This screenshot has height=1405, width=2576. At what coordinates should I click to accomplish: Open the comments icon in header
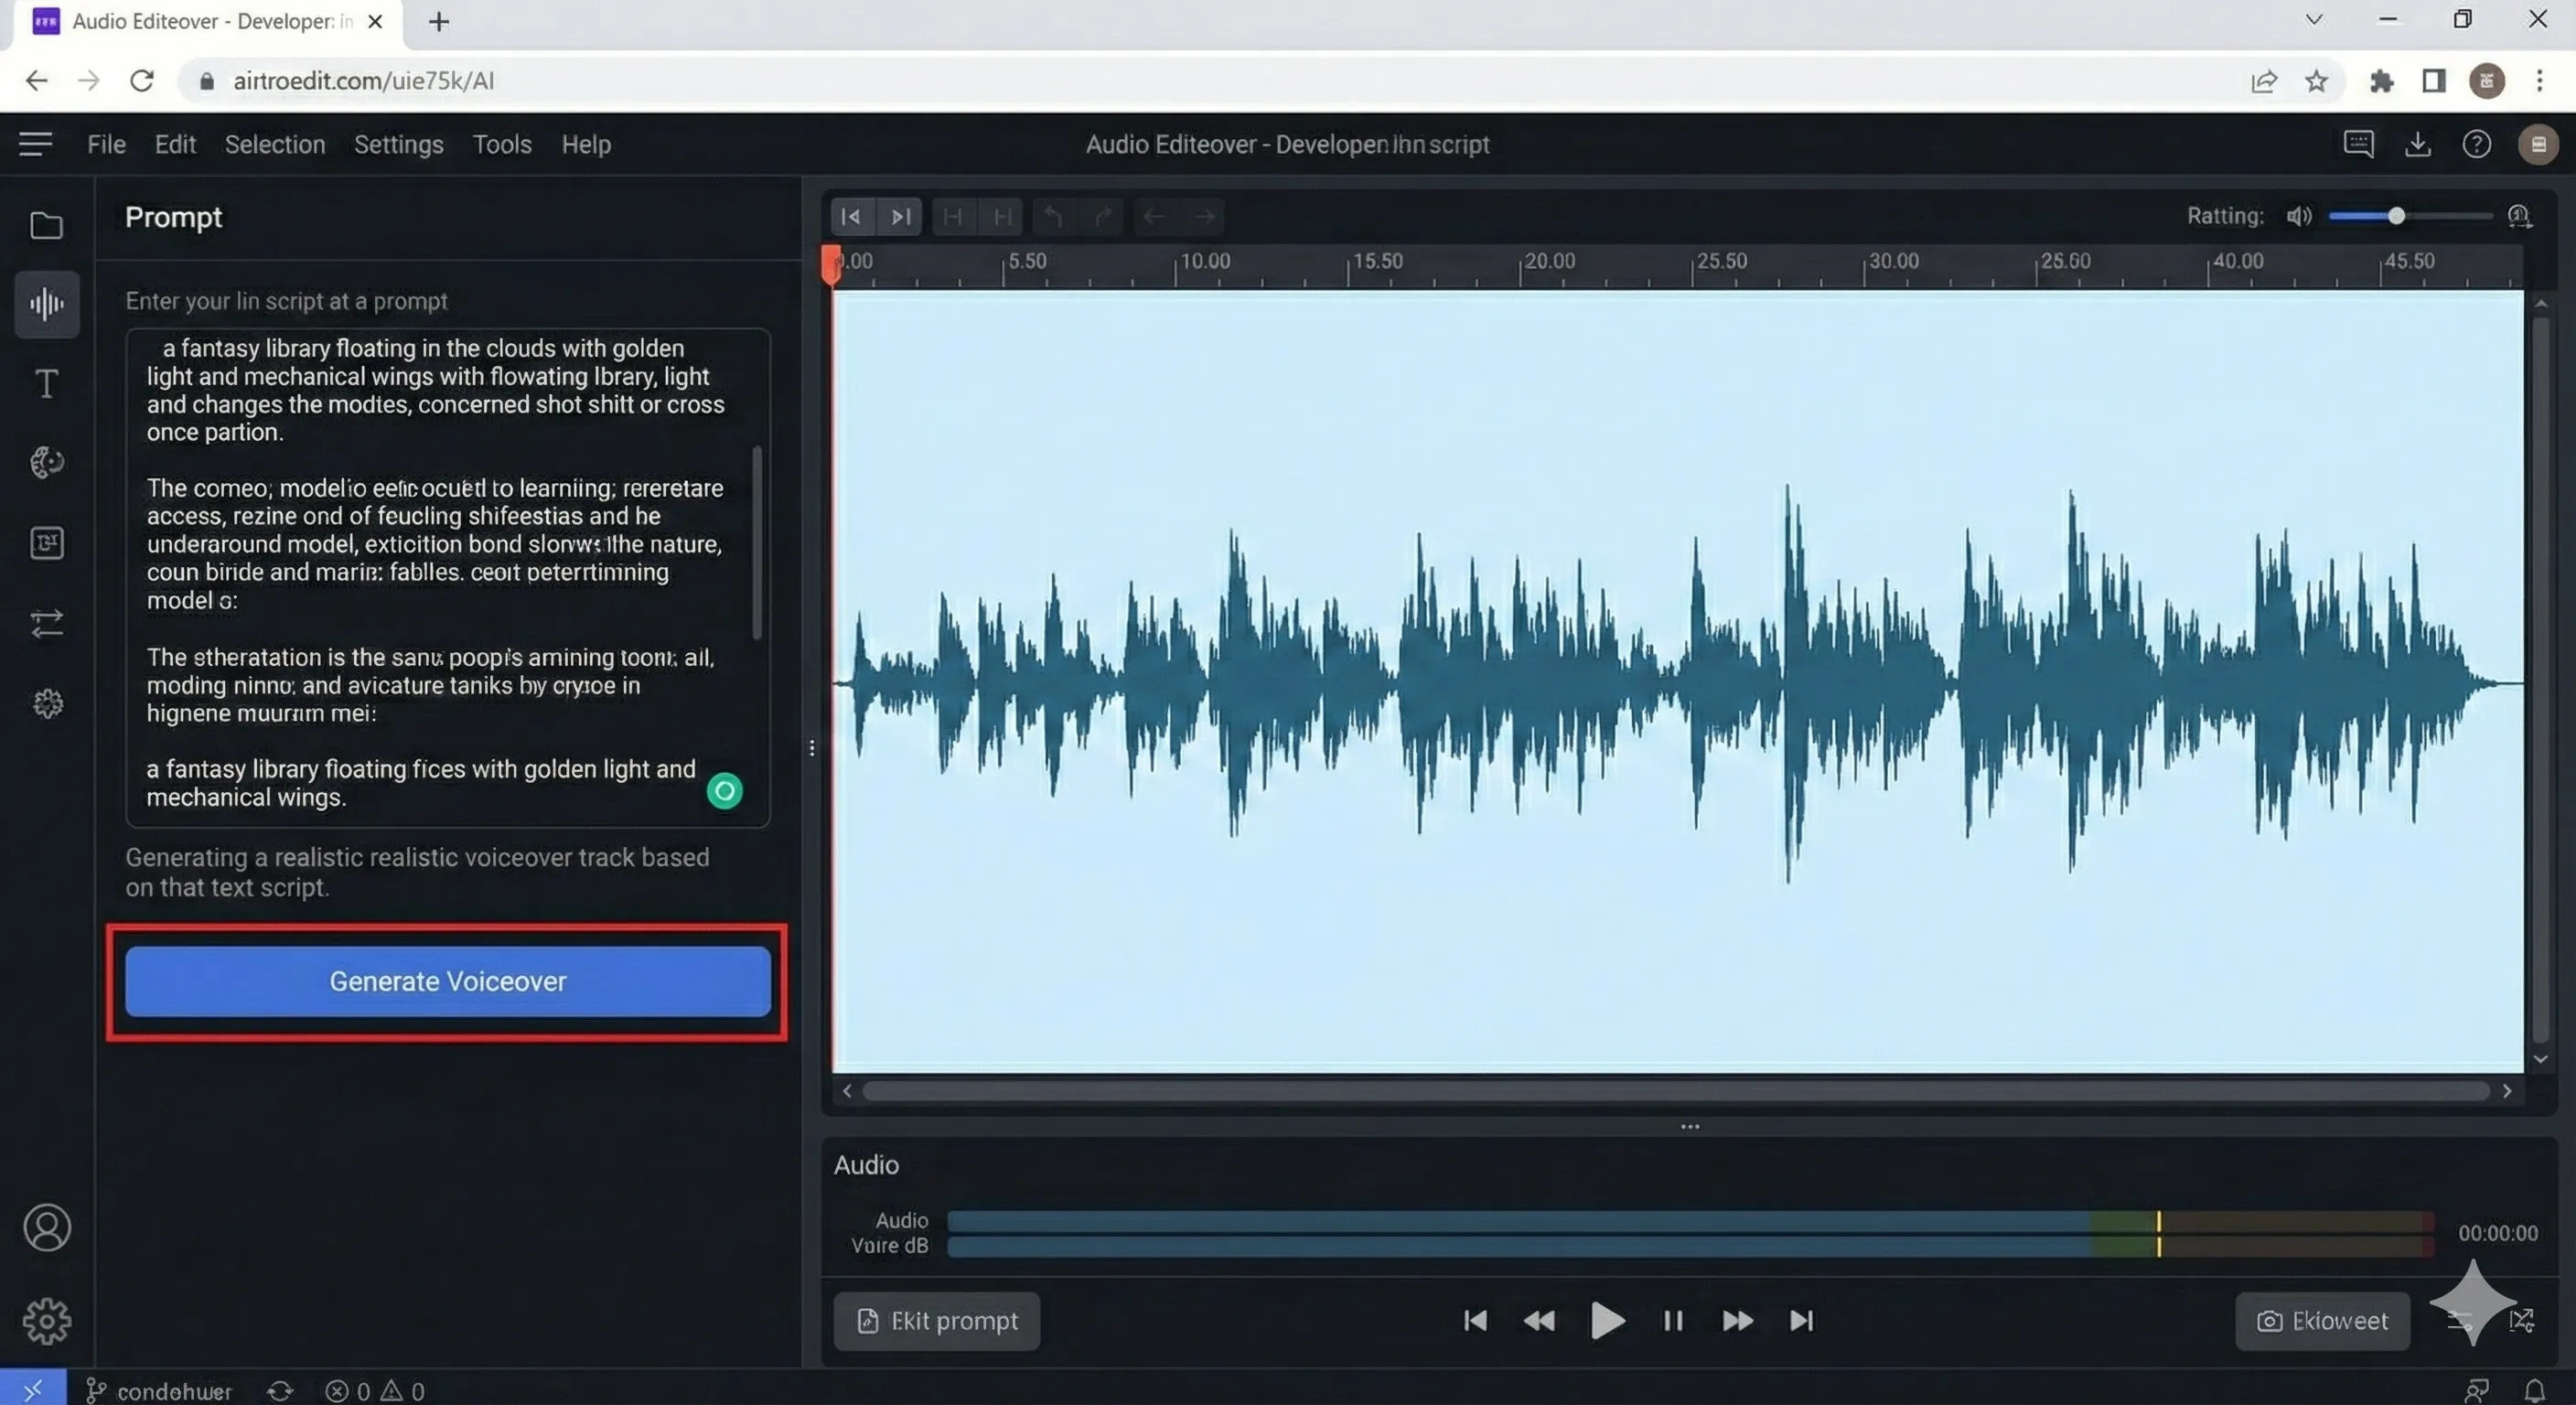coord(2358,144)
